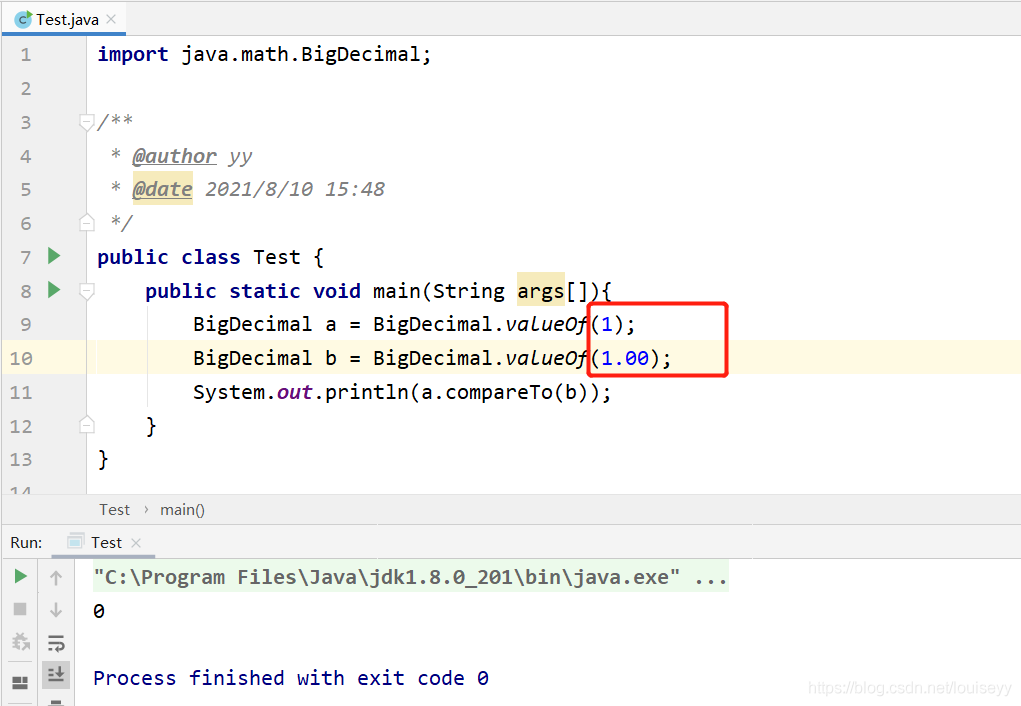This screenshot has width=1021, height=706.
Task: Click the Down Stack Trace arrow in the Run panel
Action: click(x=56, y=610)
